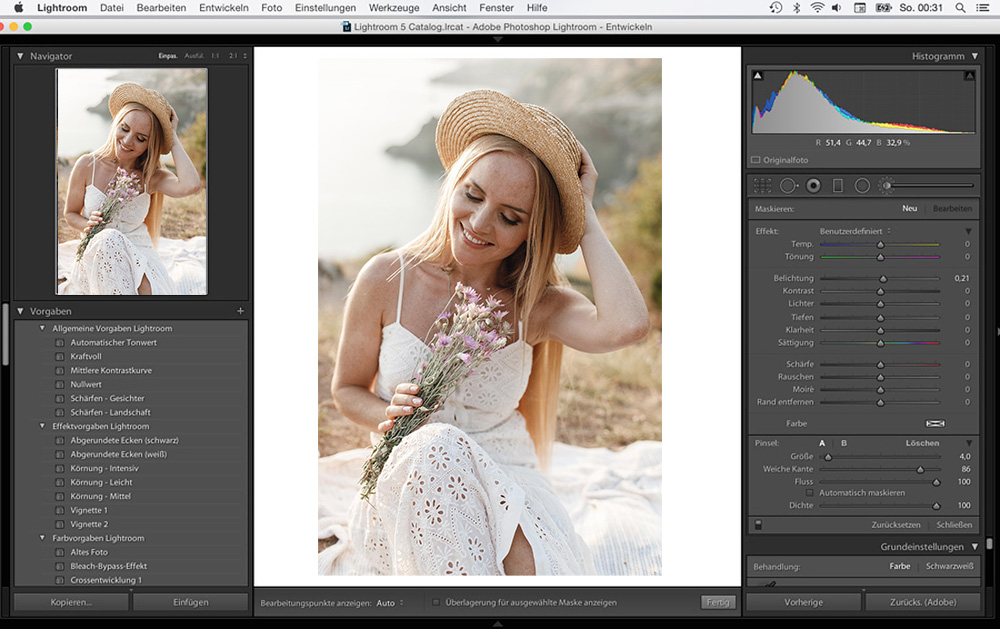Collapse the Effekt sliders triangle

pyautogui.click(x=968, y=231)
